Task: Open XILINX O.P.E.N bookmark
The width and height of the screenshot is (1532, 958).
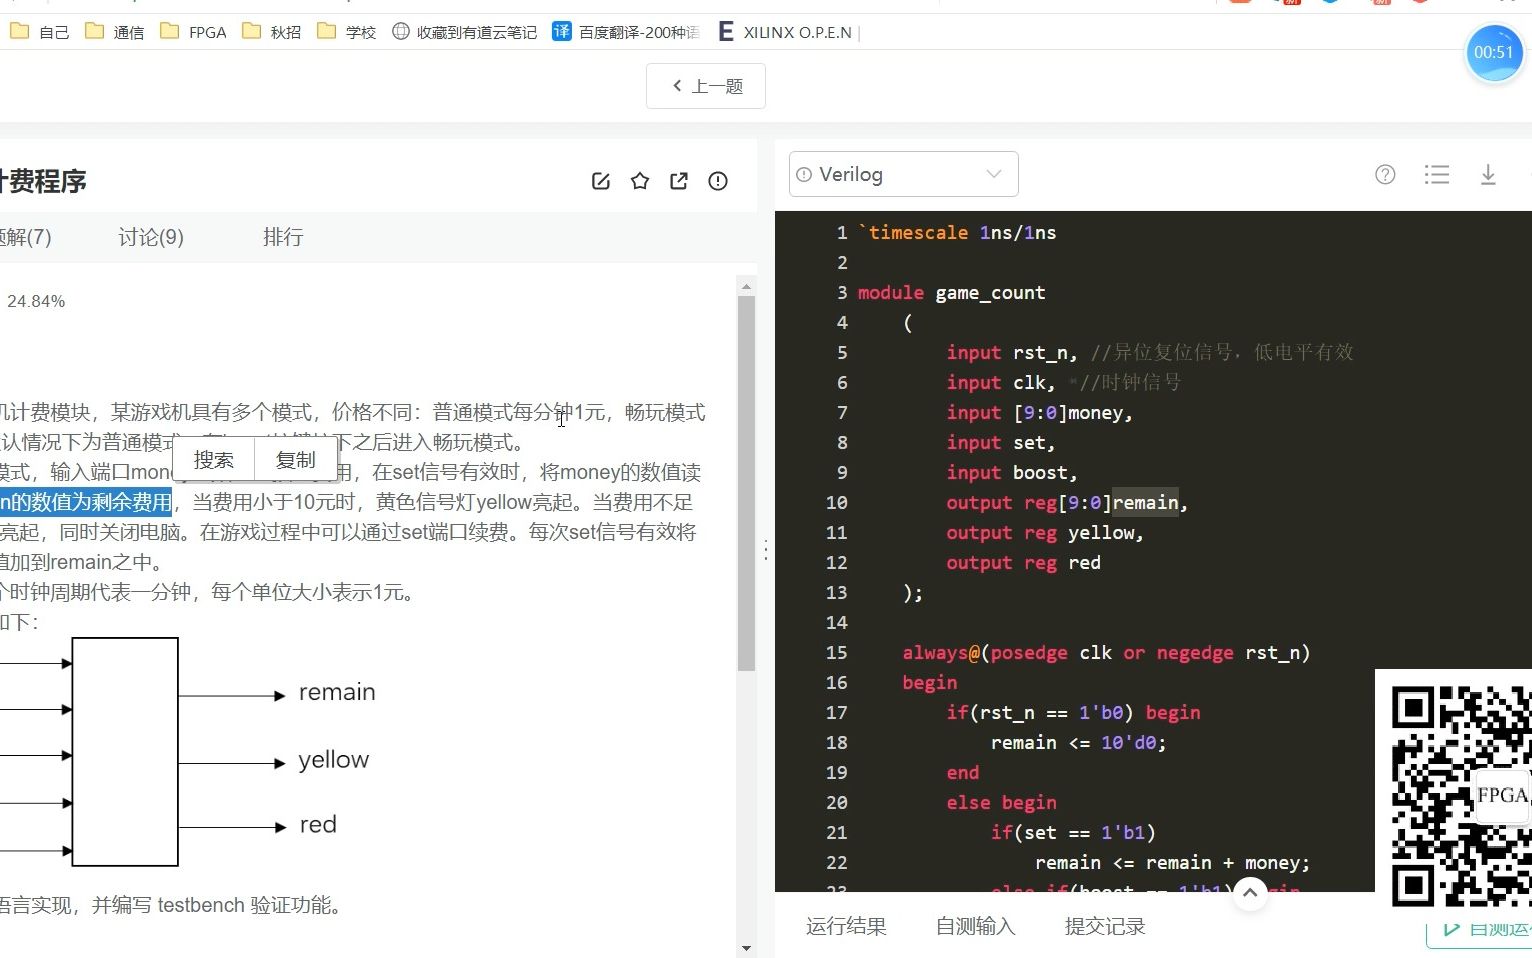Action: click(786, 32)
